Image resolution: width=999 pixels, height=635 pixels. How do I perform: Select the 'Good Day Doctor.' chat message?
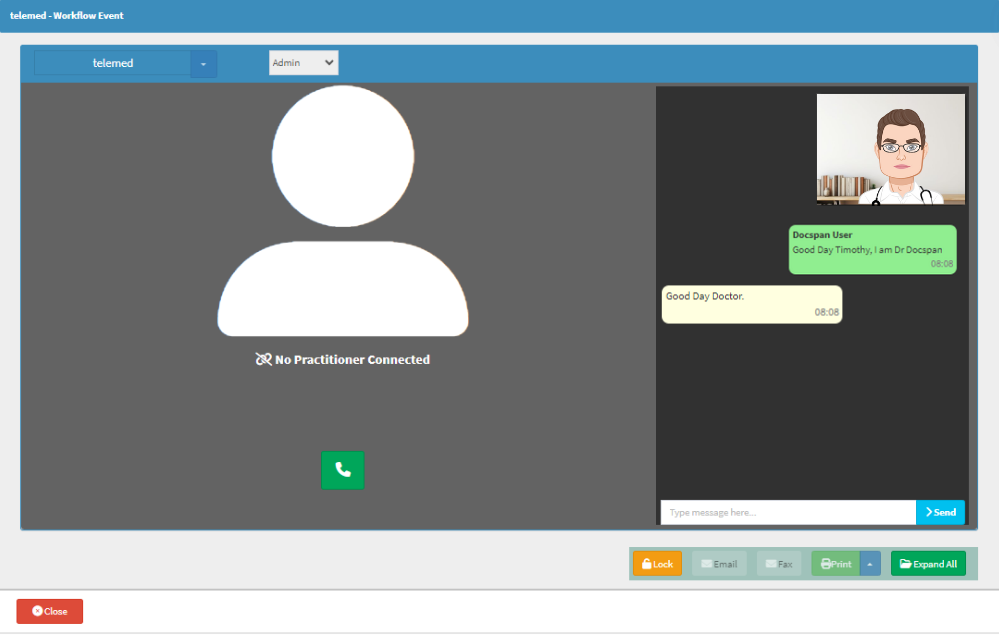tap(752, 304)
